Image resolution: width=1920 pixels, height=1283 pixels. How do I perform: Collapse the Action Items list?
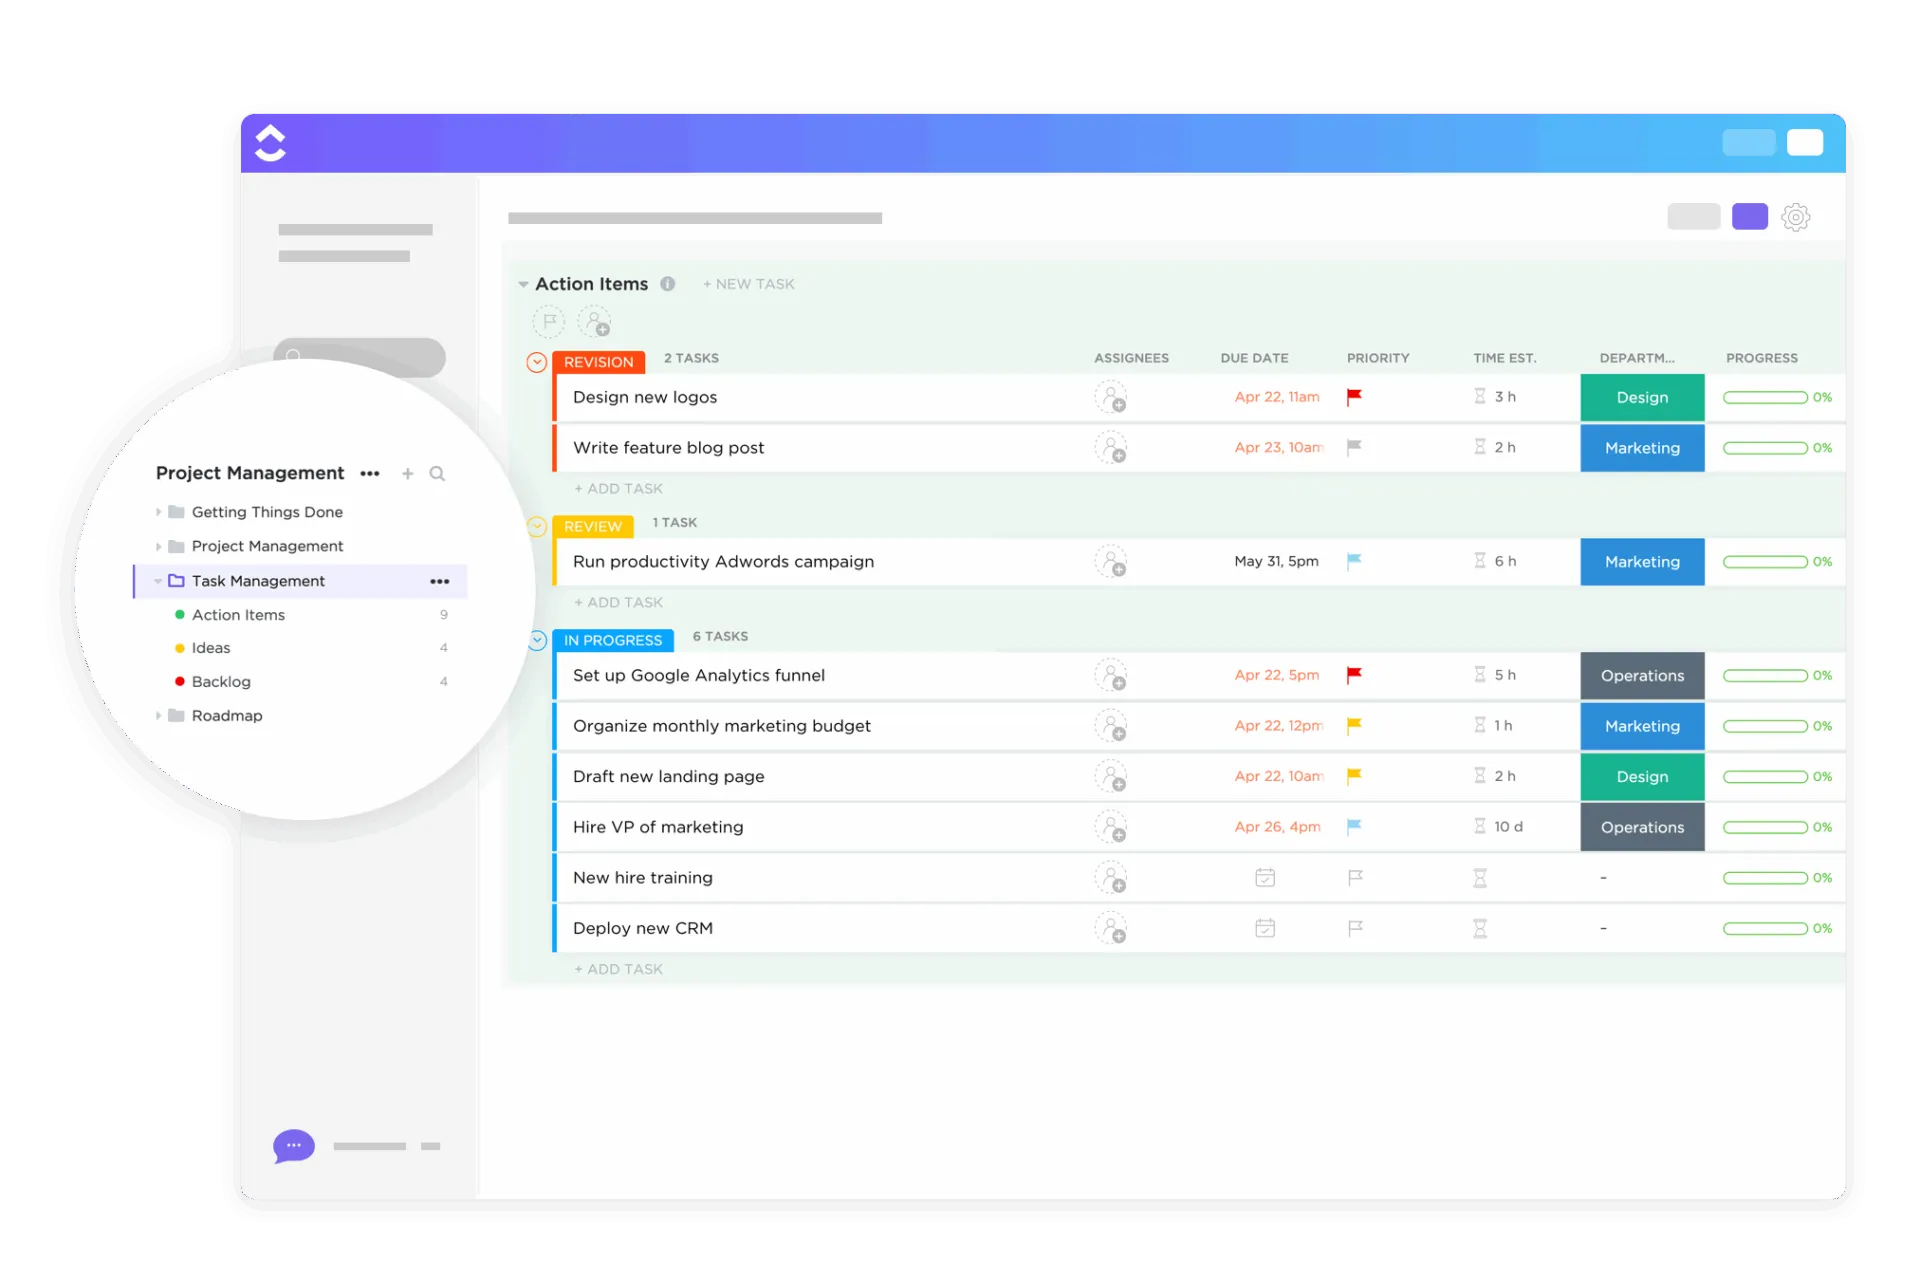(x=523, y=285)
